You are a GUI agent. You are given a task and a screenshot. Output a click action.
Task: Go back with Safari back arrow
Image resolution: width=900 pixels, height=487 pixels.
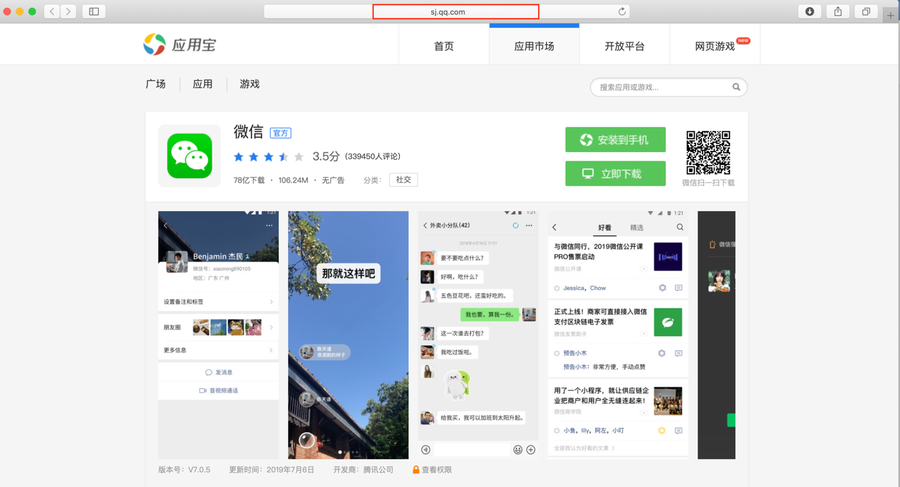pyautogui.click(x=52, y=11)
